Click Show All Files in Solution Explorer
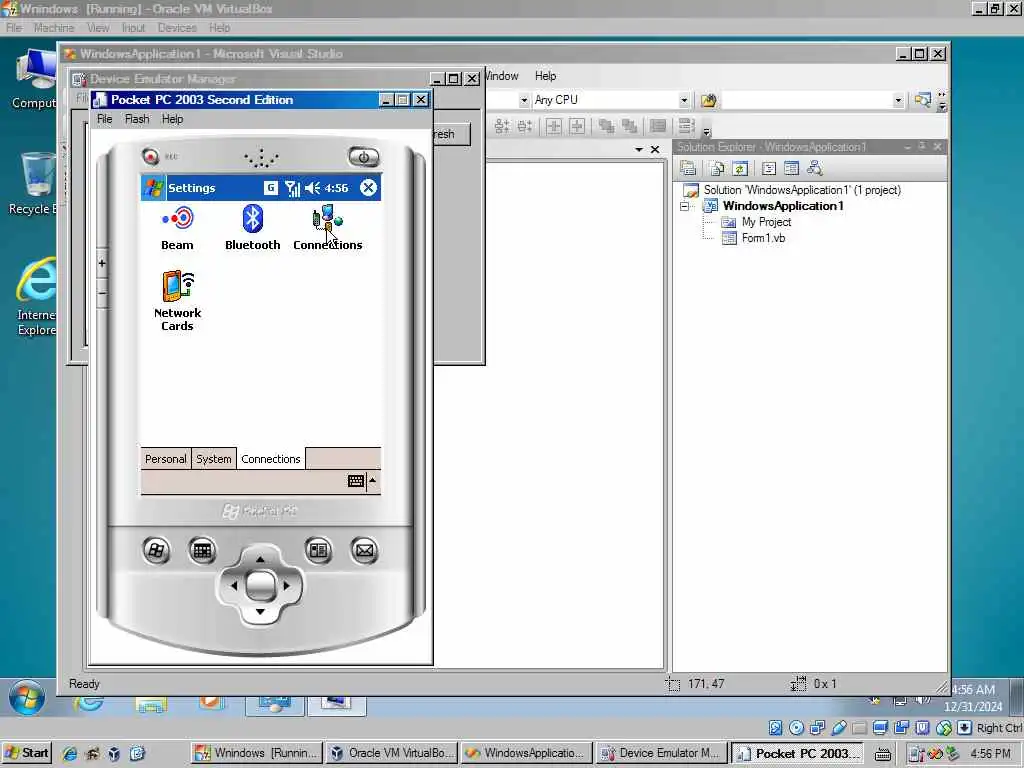1024x768 pixels. point(716,168)
